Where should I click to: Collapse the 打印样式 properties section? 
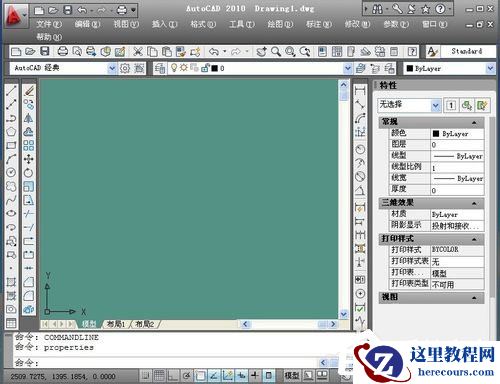click(x=474, y=239)
